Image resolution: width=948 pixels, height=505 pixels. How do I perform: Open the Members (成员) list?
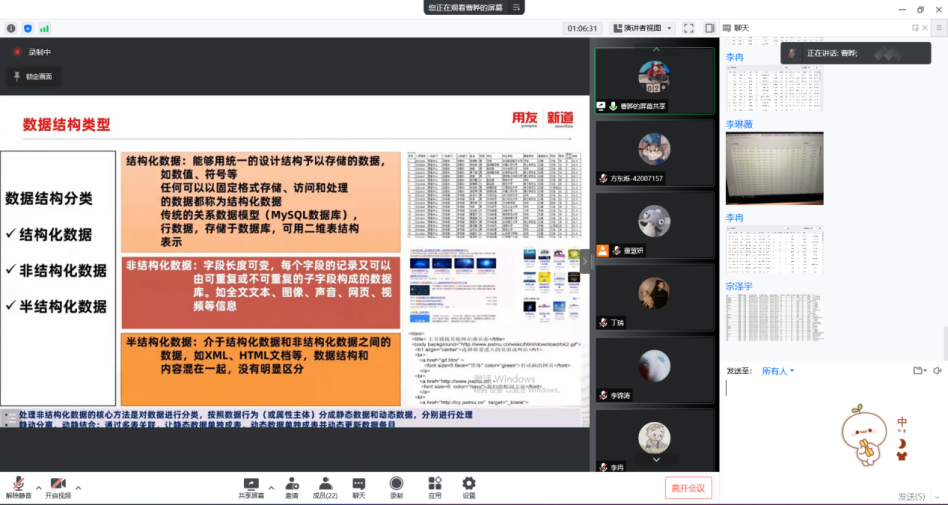tap(324, 487)
